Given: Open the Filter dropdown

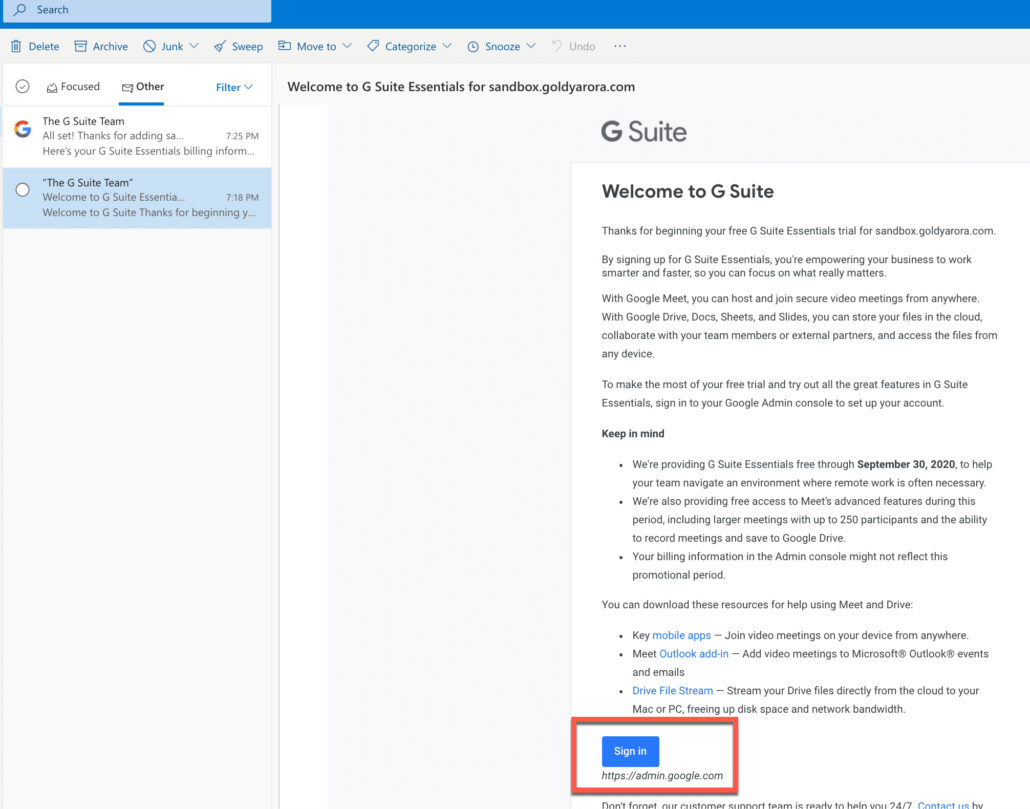Looking at the screenshot, I should pos(234,87).
